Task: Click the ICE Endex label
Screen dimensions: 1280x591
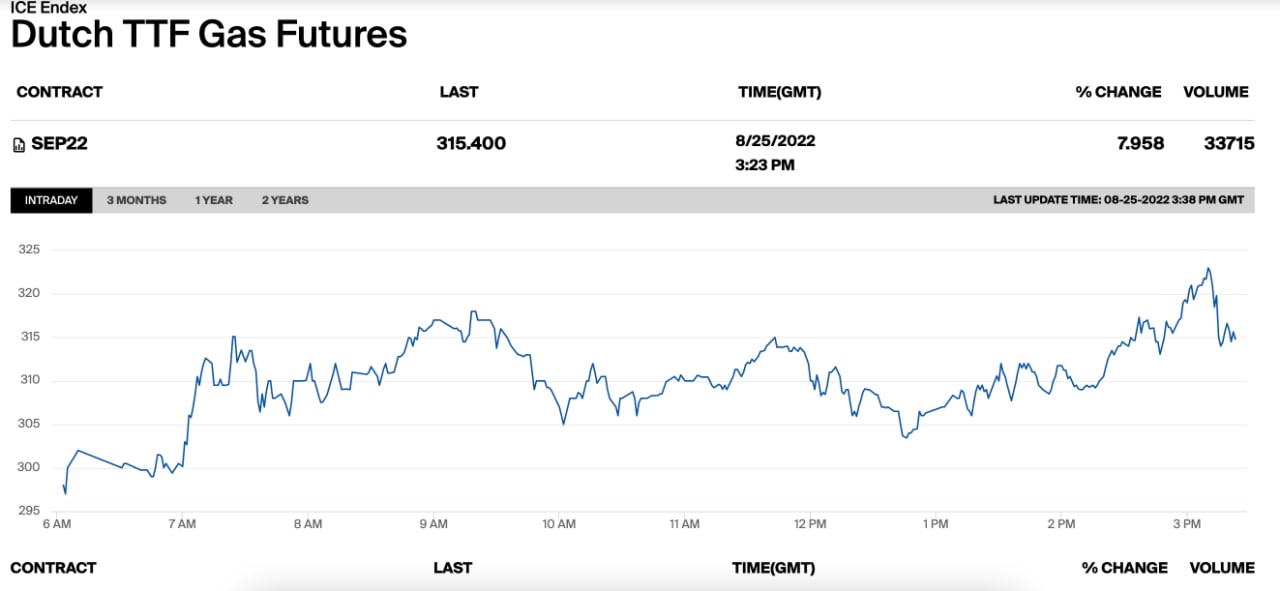Action: pos(49,8)
